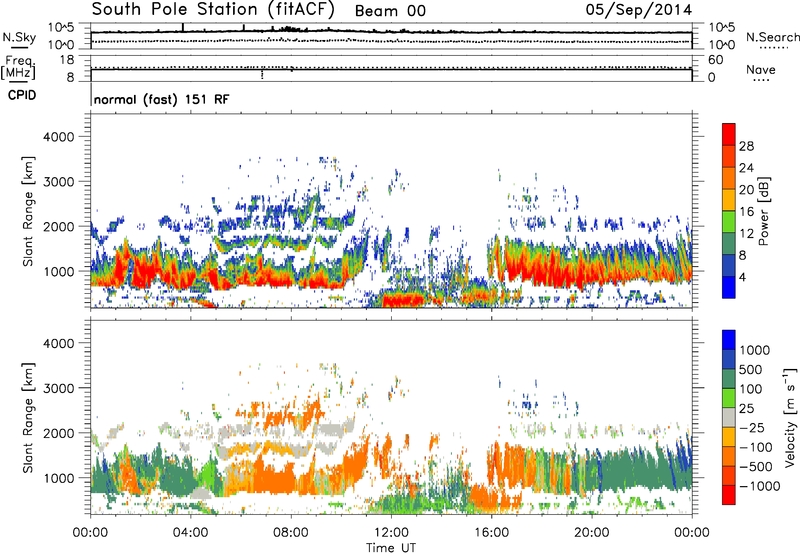Click the 'South Pole Station (fitACF)' title
Viewport: 800px width, 554px height.
click(x=213, y=9)
